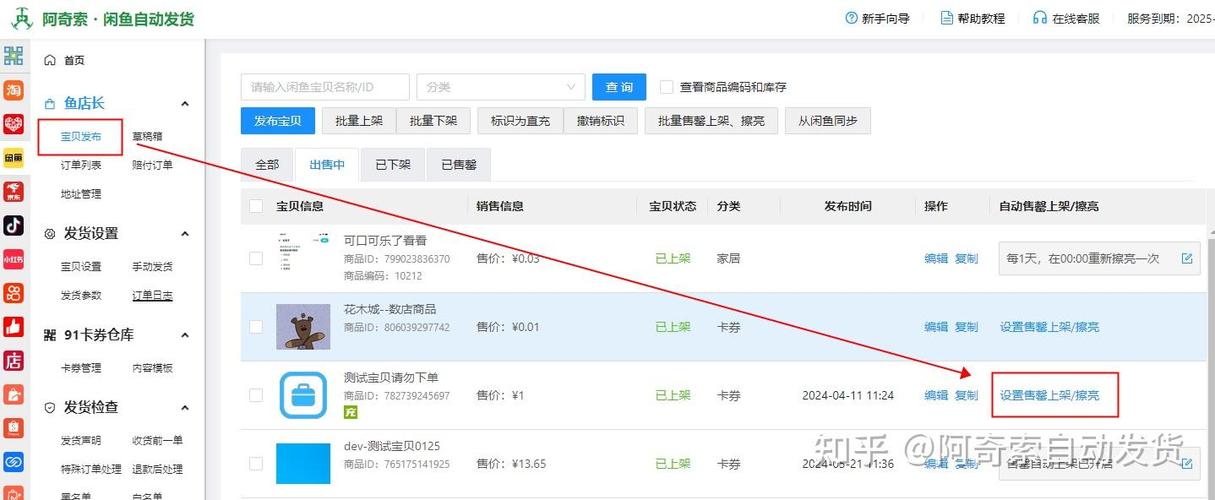This screenshot has width=1215, height=500.
Task: Enable 查看商品编码和库存 checkbox
Action: 667,87
